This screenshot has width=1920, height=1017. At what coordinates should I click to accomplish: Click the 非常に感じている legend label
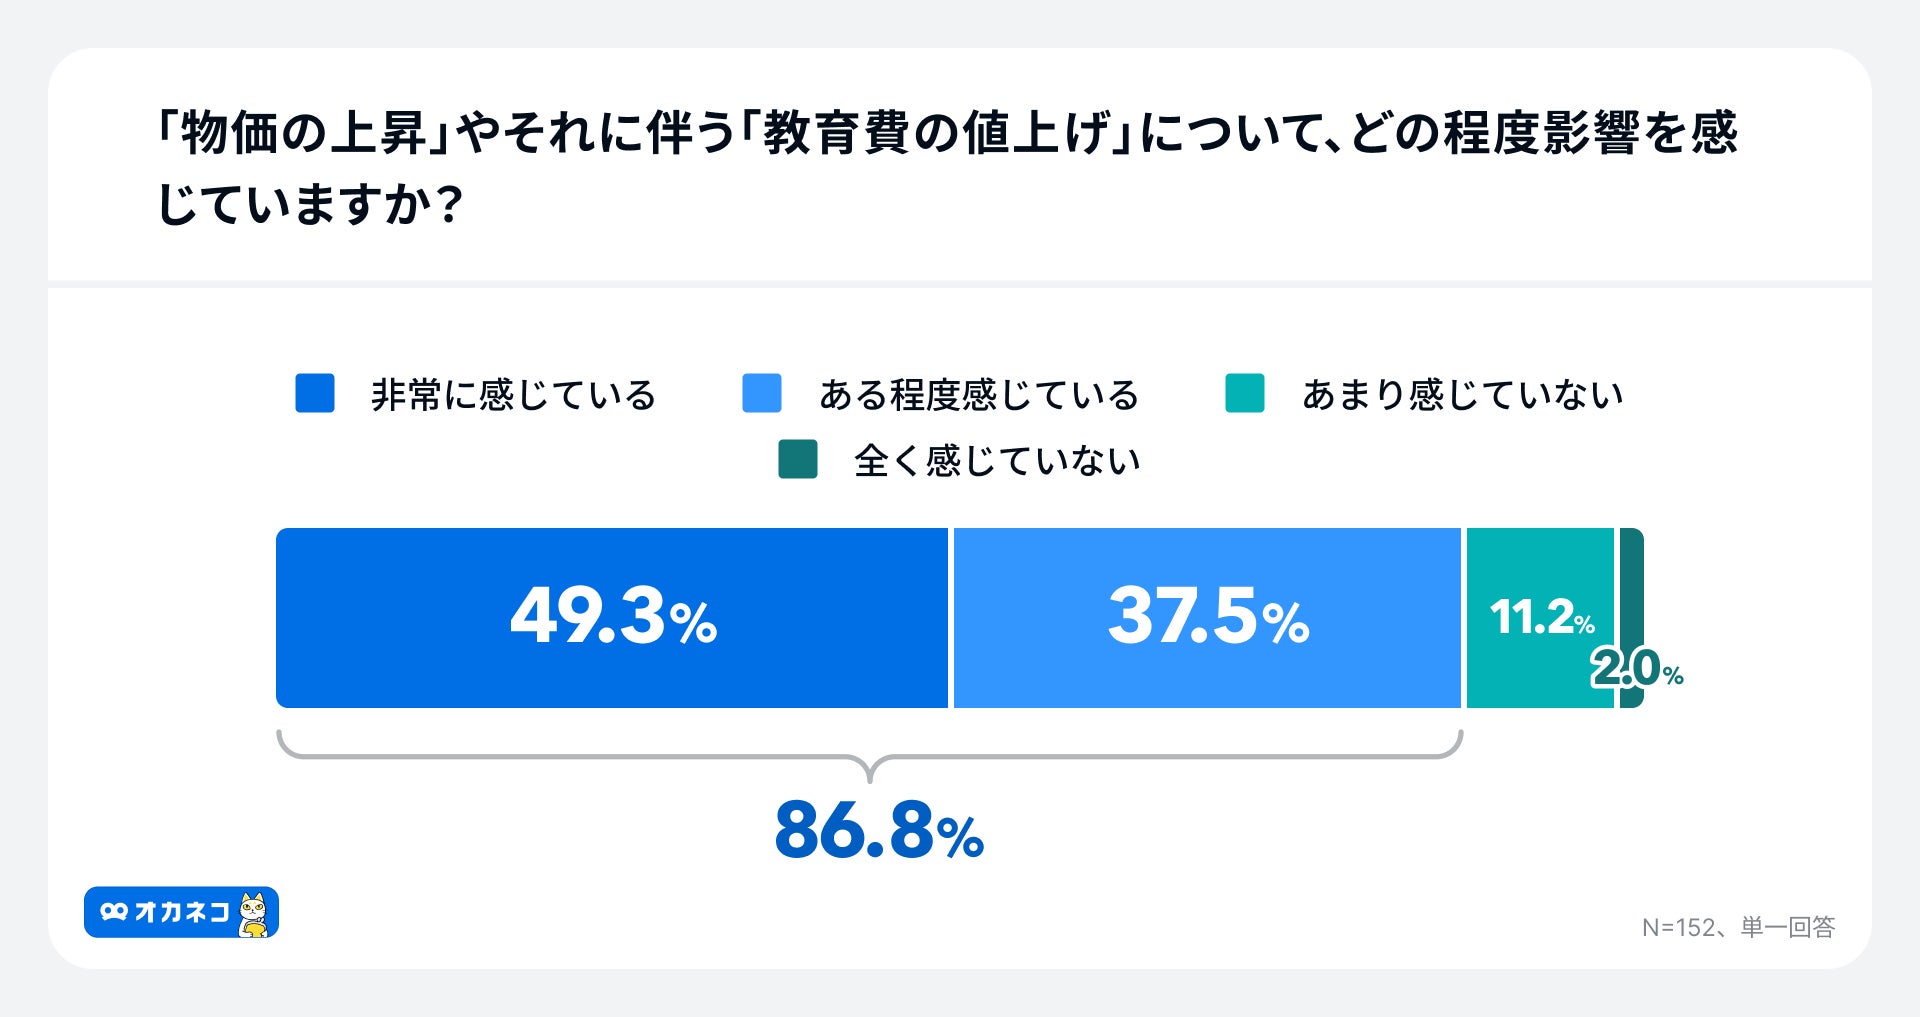point(513,395)
